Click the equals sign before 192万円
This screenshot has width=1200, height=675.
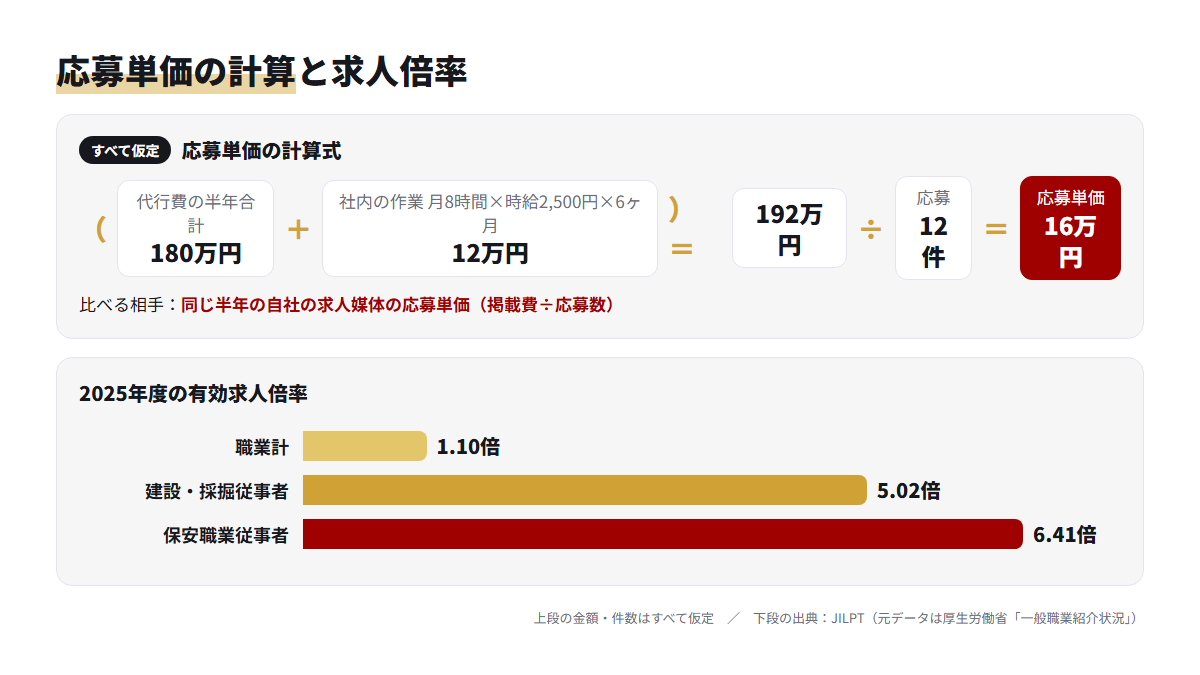click(x=682, y=247)
